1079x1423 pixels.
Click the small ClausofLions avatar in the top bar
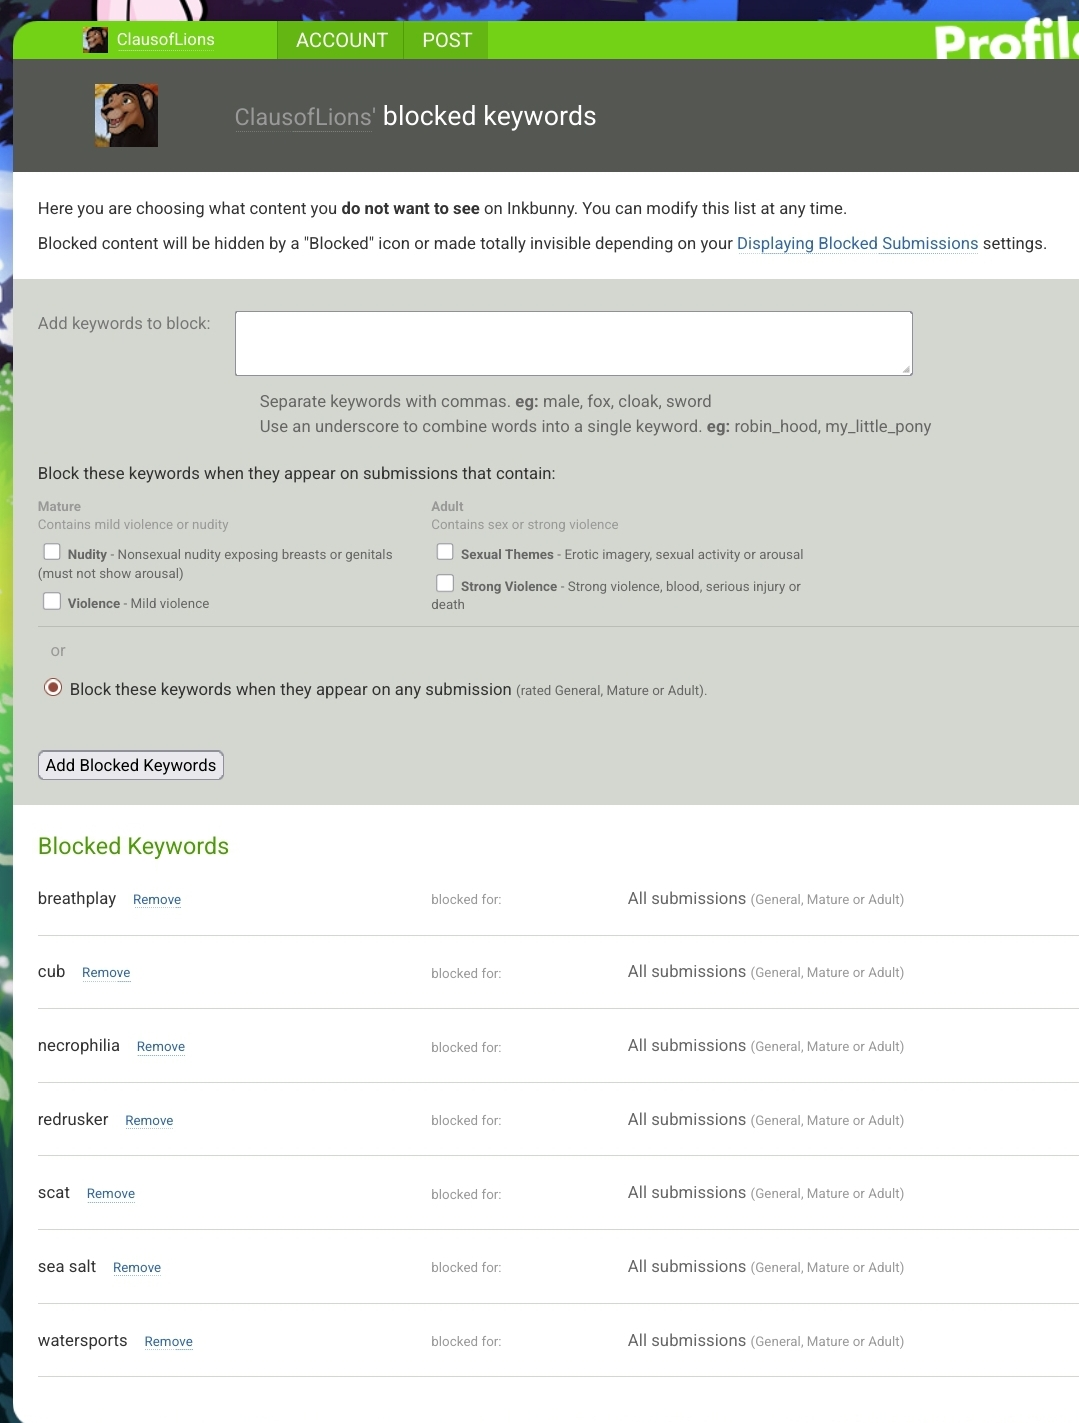pyautogui.click(x=96, y=40)
